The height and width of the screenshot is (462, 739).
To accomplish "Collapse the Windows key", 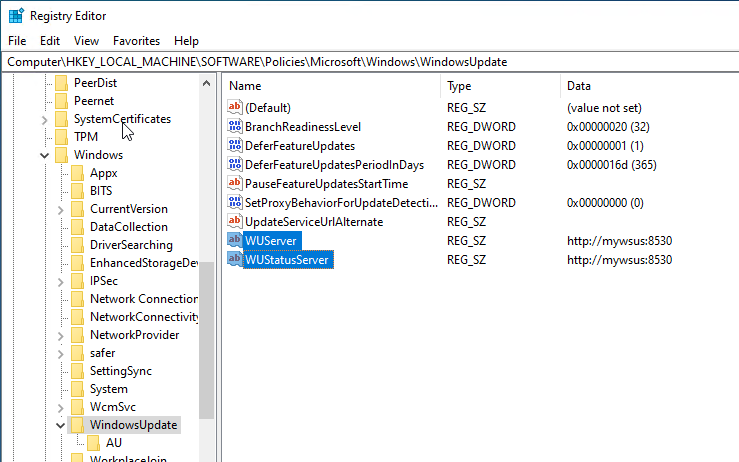I will pyautogui.click(x=44, y=155).
